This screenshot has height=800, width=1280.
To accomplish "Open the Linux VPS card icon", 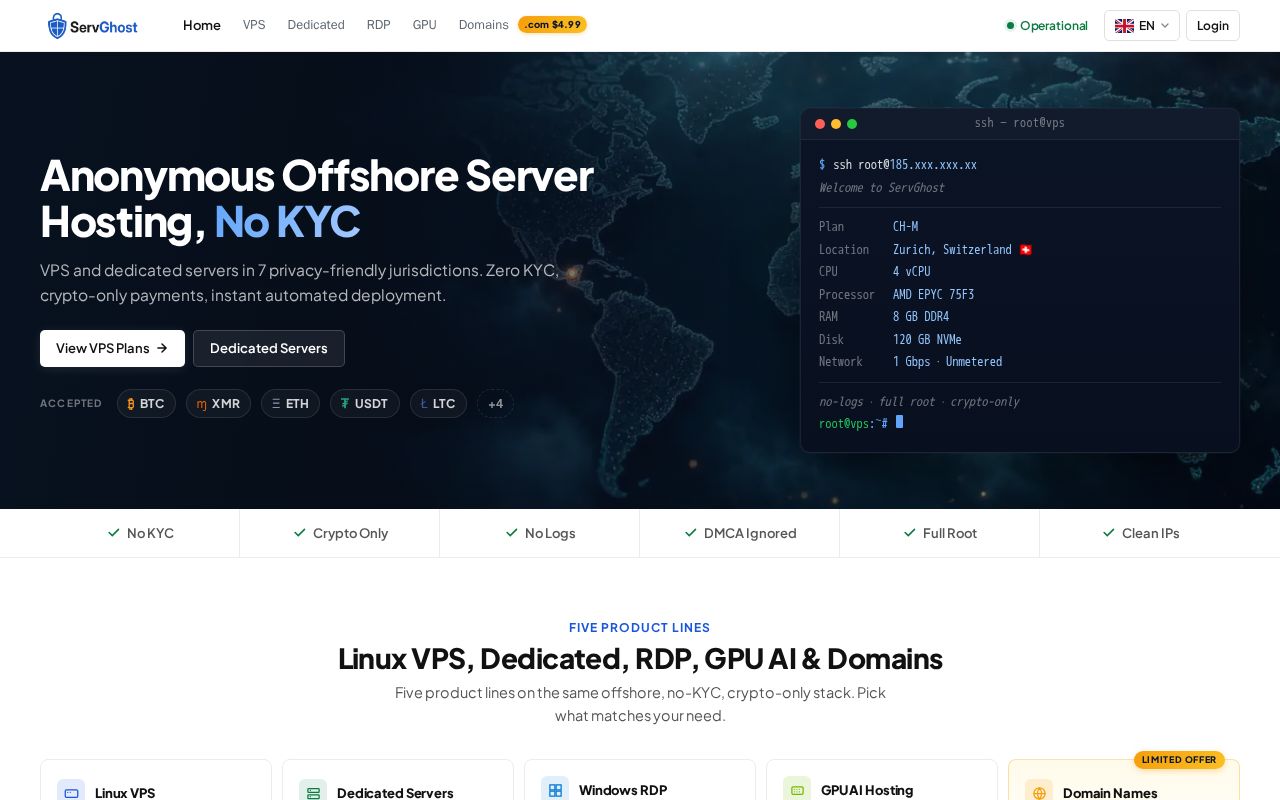I will 71,793.
